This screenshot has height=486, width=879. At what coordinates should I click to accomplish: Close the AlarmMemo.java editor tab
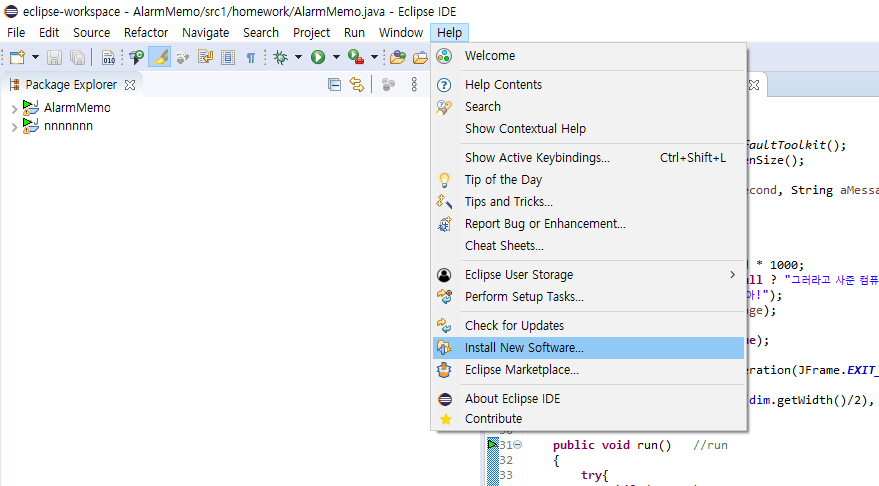755,85
